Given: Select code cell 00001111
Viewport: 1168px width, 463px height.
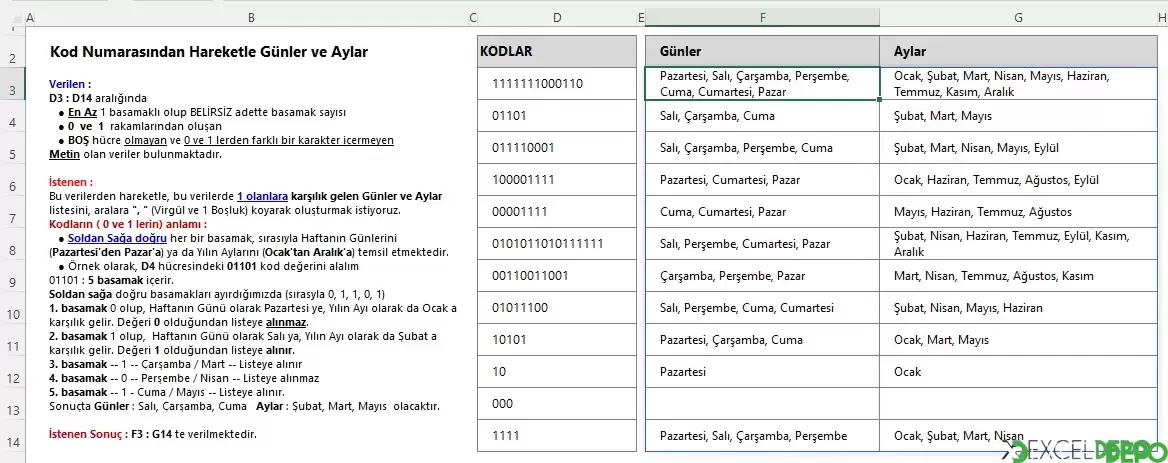Looking at the screenshot, I should coord(557,212).
